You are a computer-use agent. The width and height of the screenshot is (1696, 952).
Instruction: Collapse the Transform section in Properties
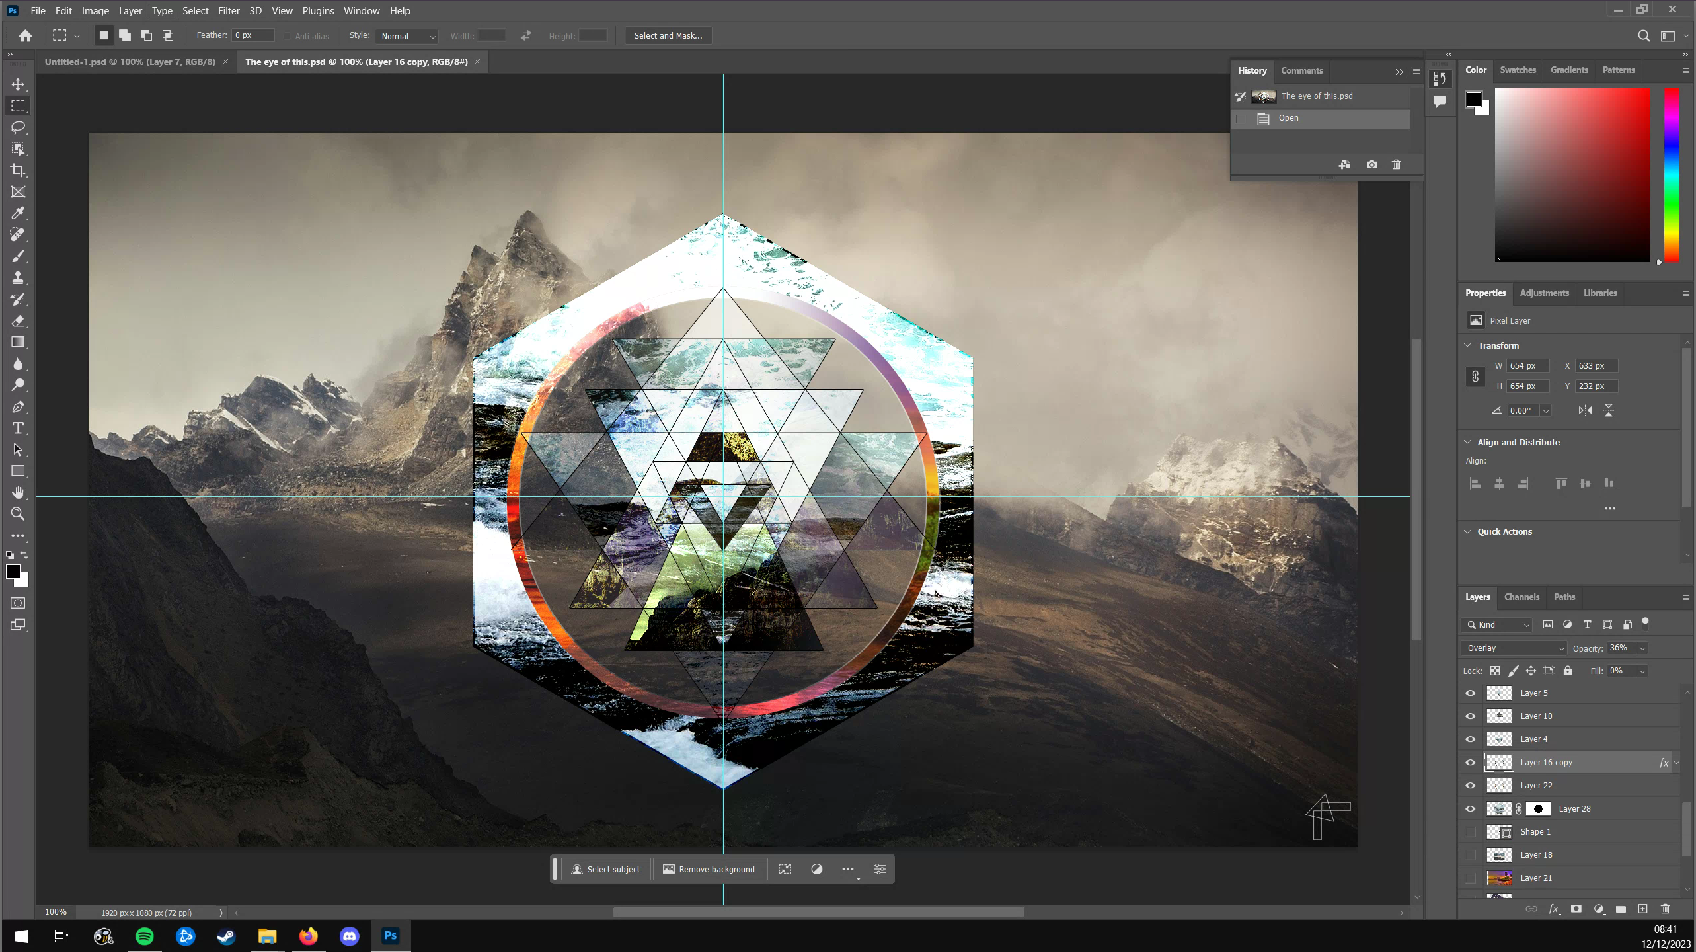pyautogui.click(x=1468, y=346)
